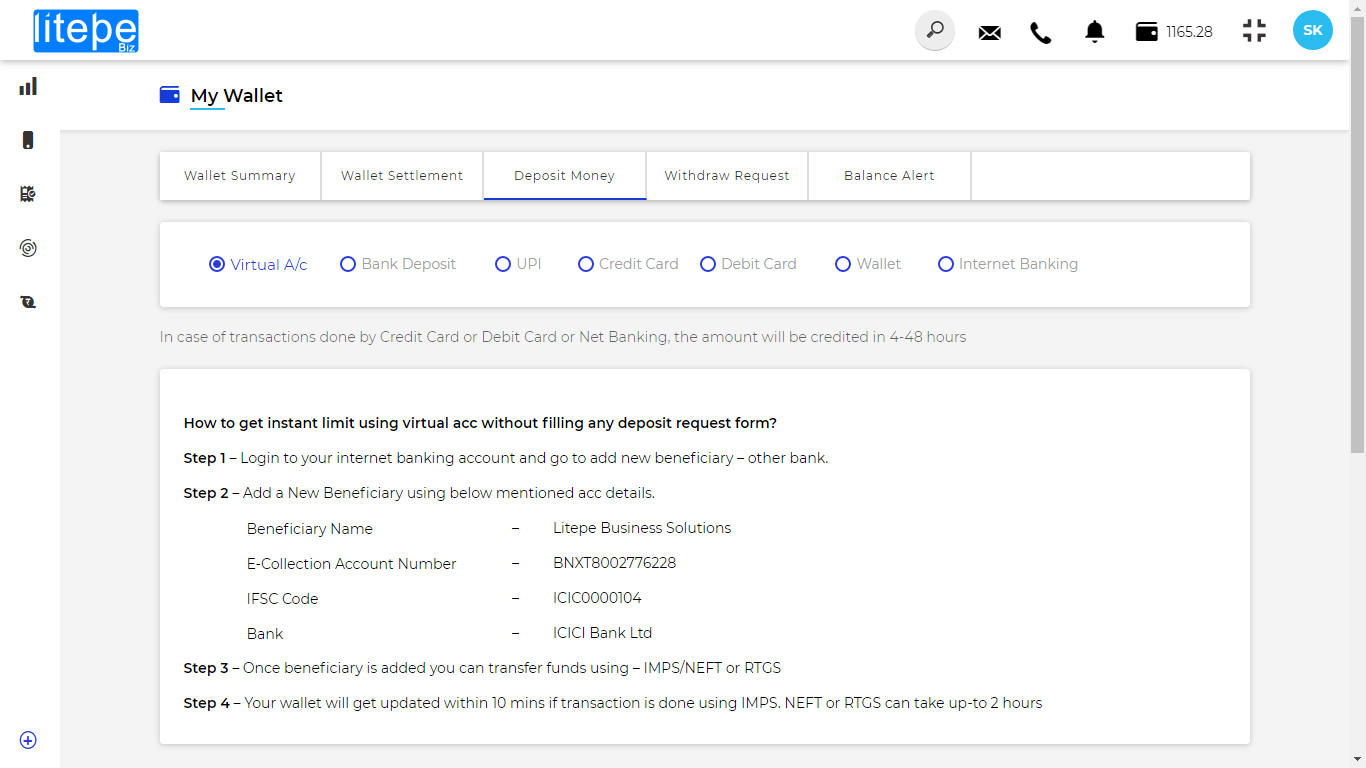The width and height of the screenshot is (1366, 768).
Task: Select Credit Card radio option
Action: [586, 264]
